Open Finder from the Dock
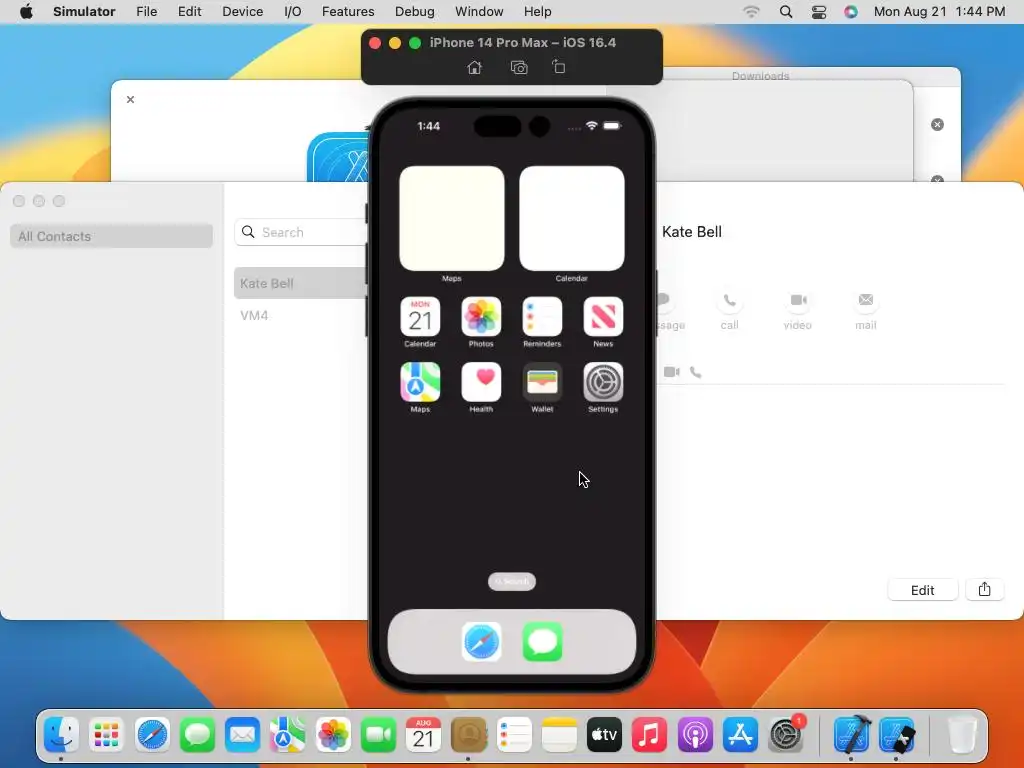1024x768 pixels. (x=61, y=735)
